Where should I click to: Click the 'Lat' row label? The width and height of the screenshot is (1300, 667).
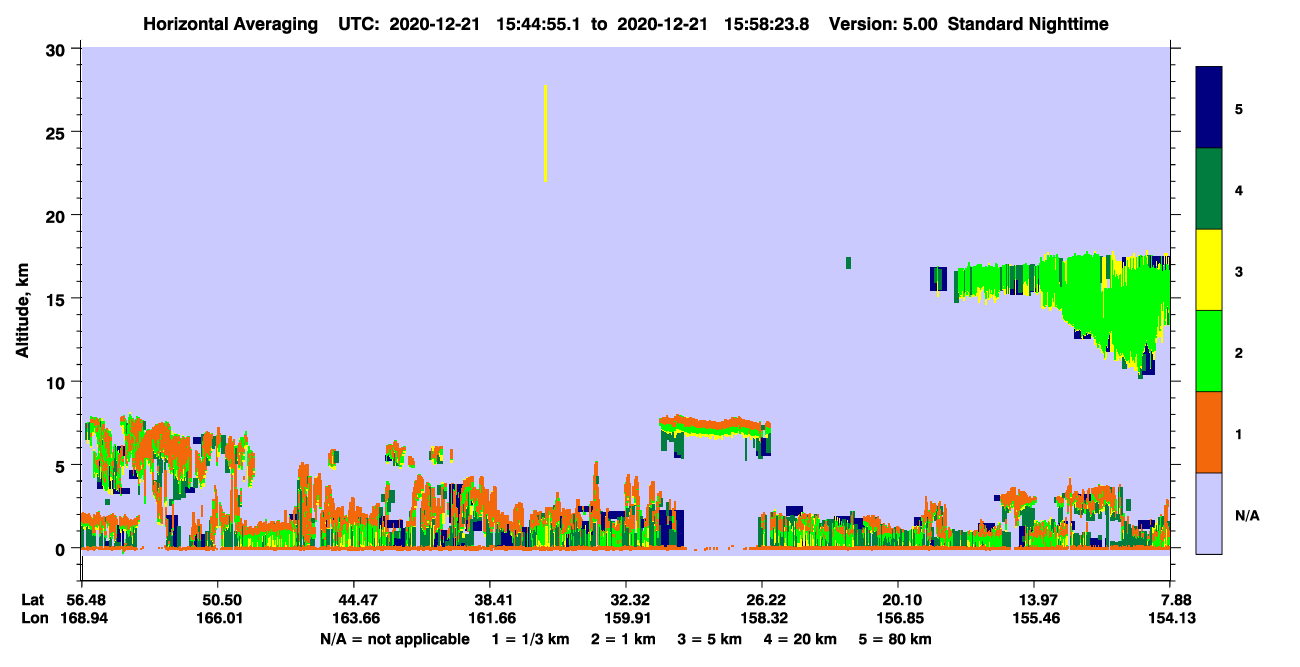[32, 599]
